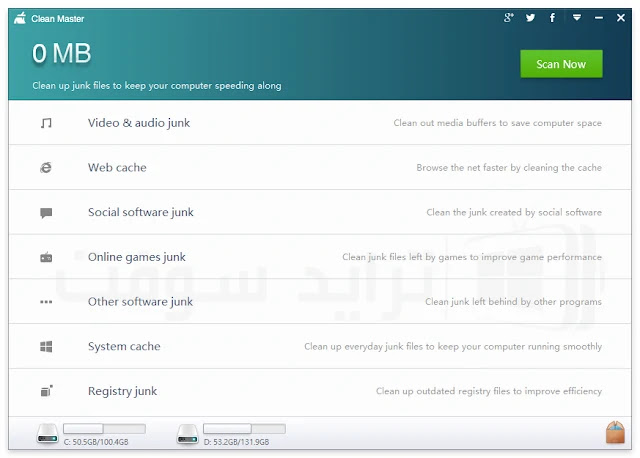This screenshot has height=458, width=640.
Task: Select Video & audio junk category
Action: click(139, 123)
